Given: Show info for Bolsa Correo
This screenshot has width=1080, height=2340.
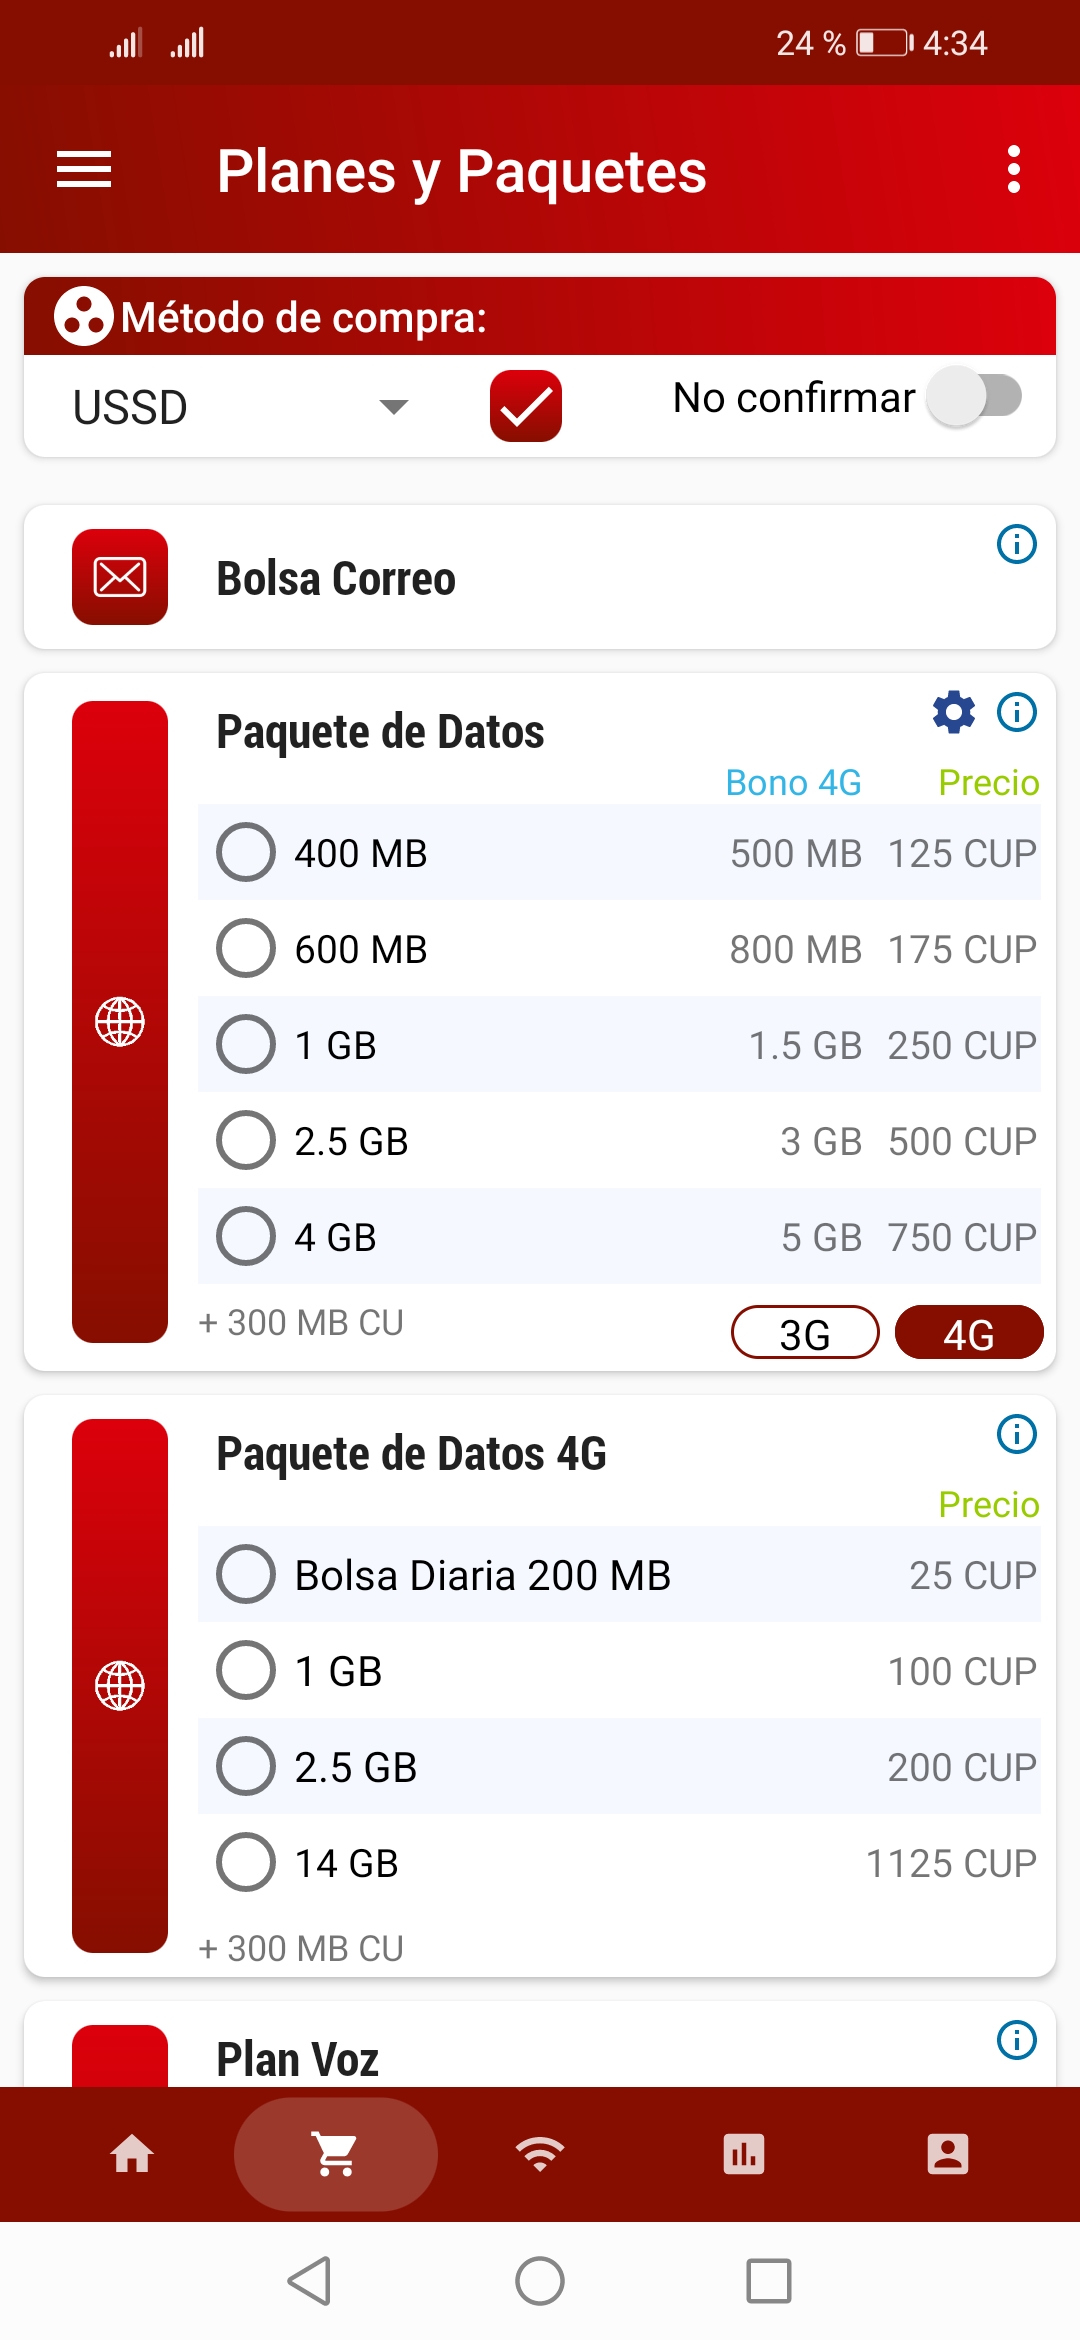Looking at the screenshot, I should click(1017, 544).
